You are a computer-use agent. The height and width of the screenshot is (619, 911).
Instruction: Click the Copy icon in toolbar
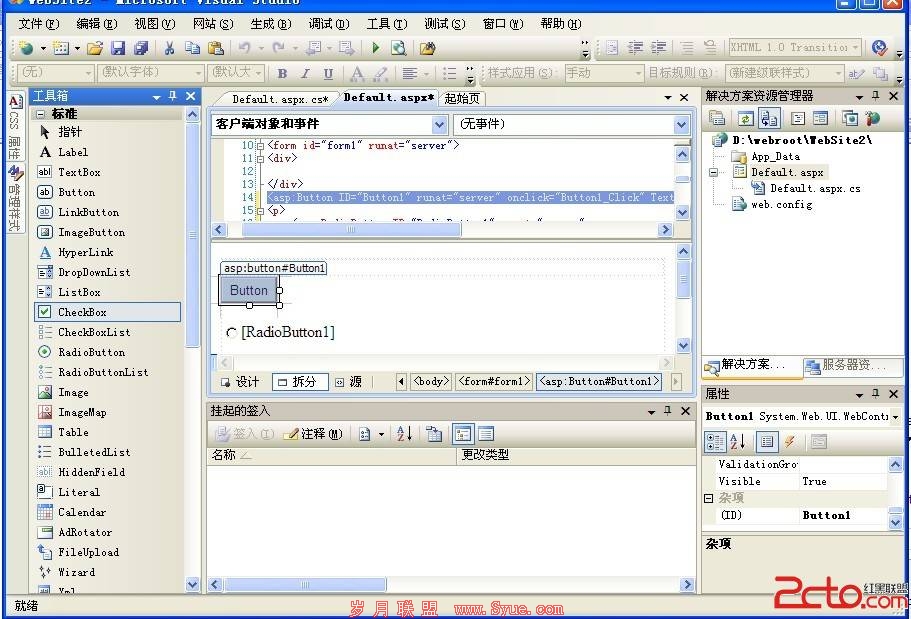point(192,48)
